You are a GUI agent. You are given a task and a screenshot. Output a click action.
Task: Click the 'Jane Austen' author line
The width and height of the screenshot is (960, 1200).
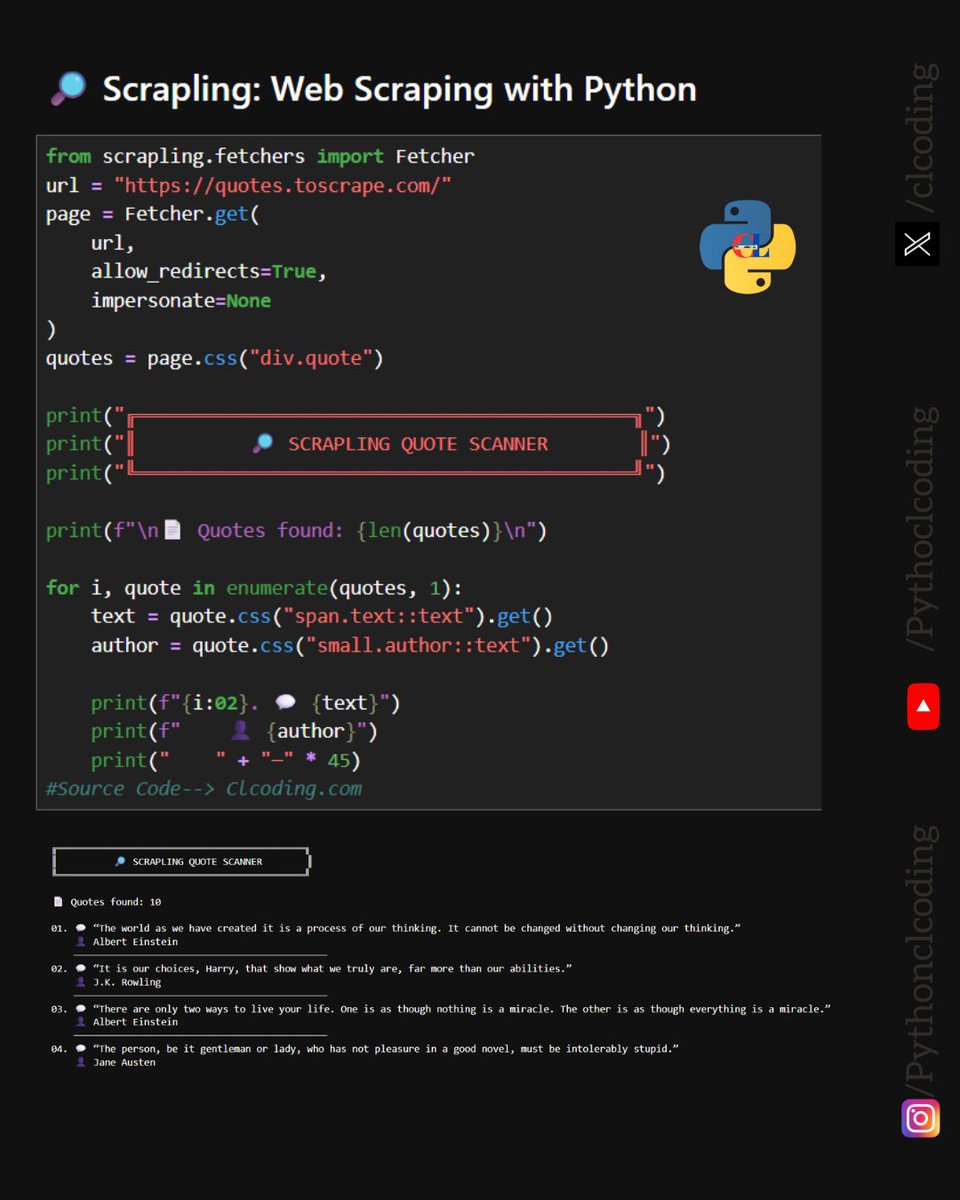pos(116,1062)
